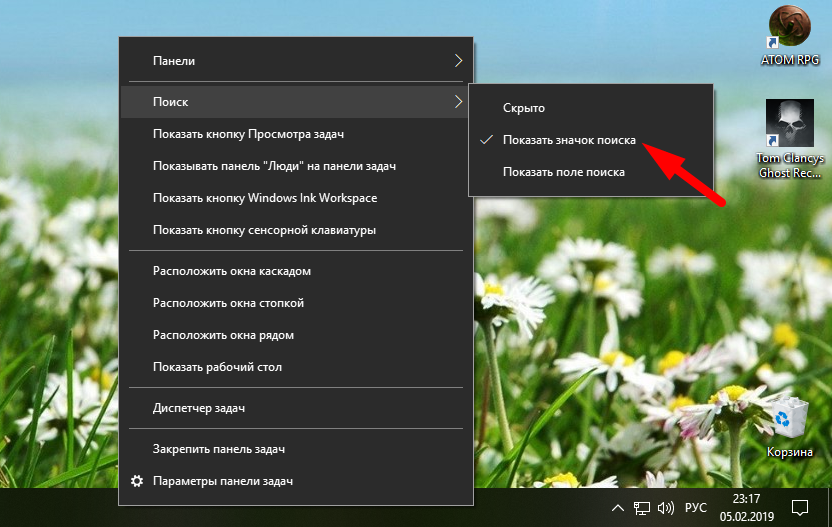Screen dimensions: 832x527
Task: Click the gear icon beside Параметры панели задач
Action: pos(137,481)
